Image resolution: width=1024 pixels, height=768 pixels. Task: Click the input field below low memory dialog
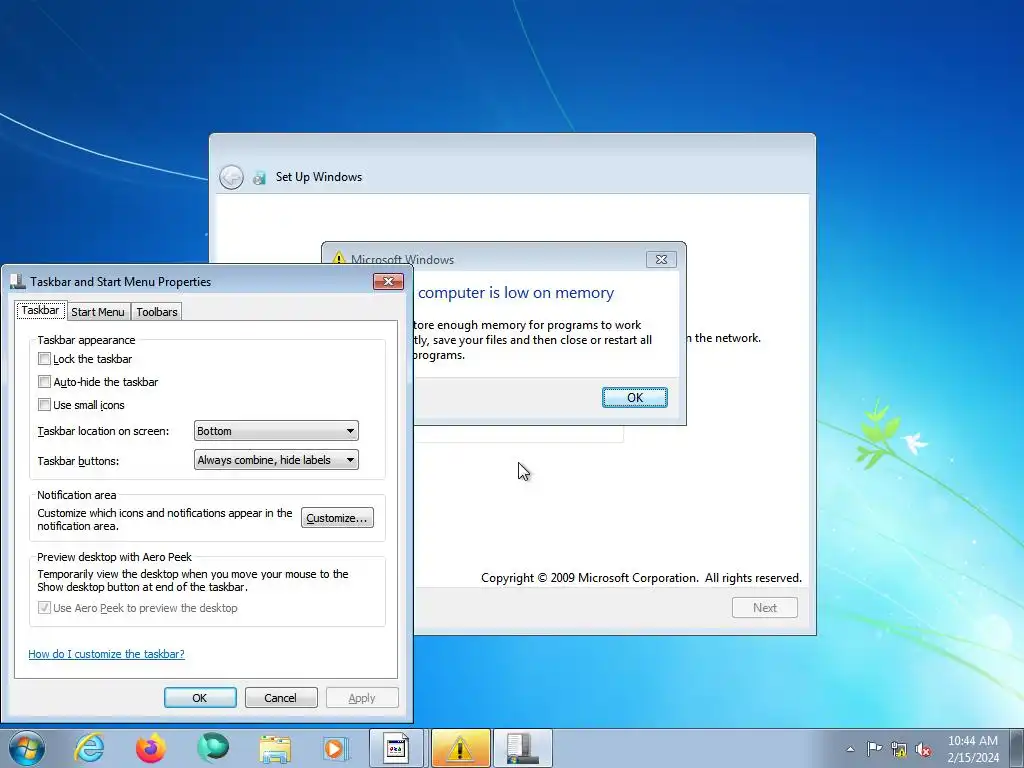click(x=519, y=434)
